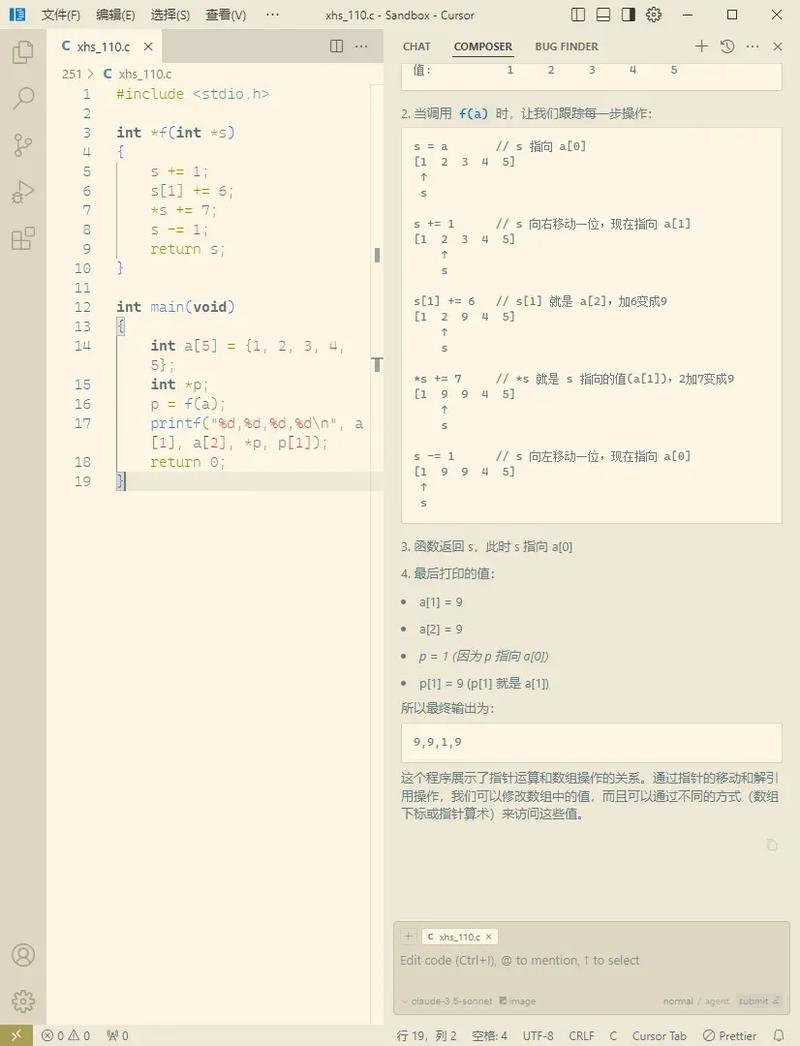Viewport: 800px width, 1046px height.
Task: Click Cursor Tab in status bar
Action: click(x=659, y=1036)
